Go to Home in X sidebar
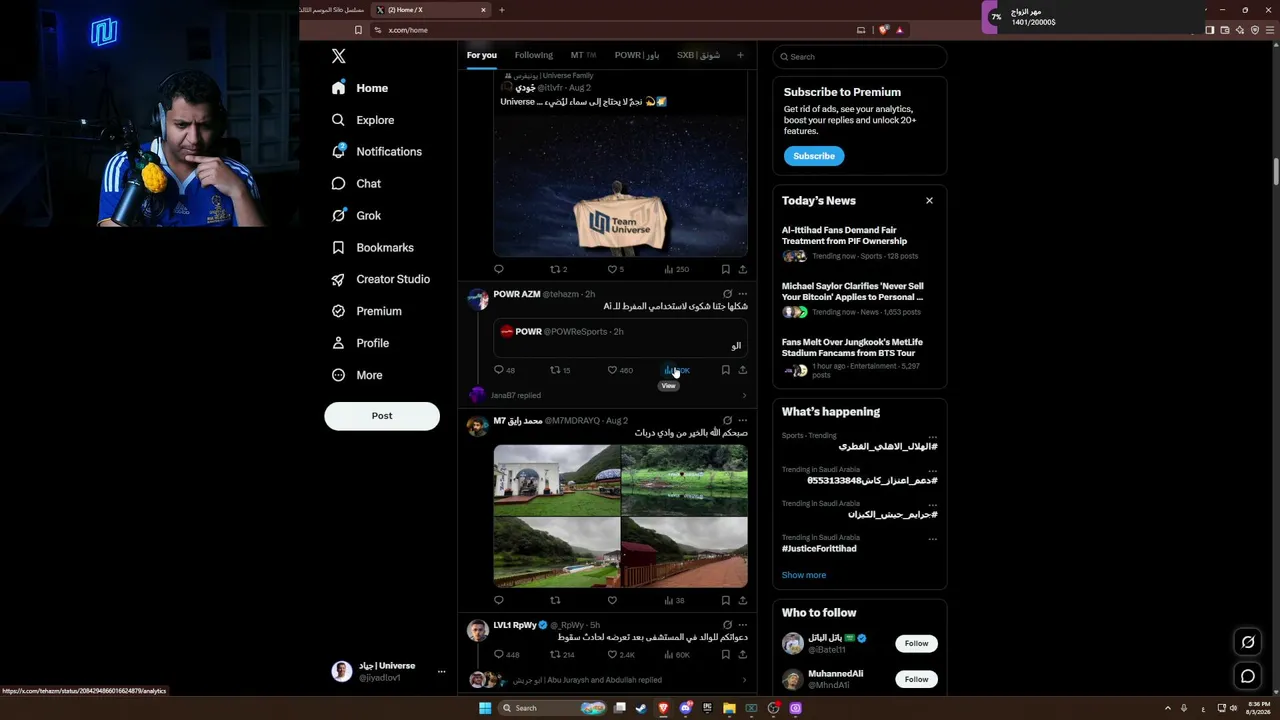 tap(360, 88)
